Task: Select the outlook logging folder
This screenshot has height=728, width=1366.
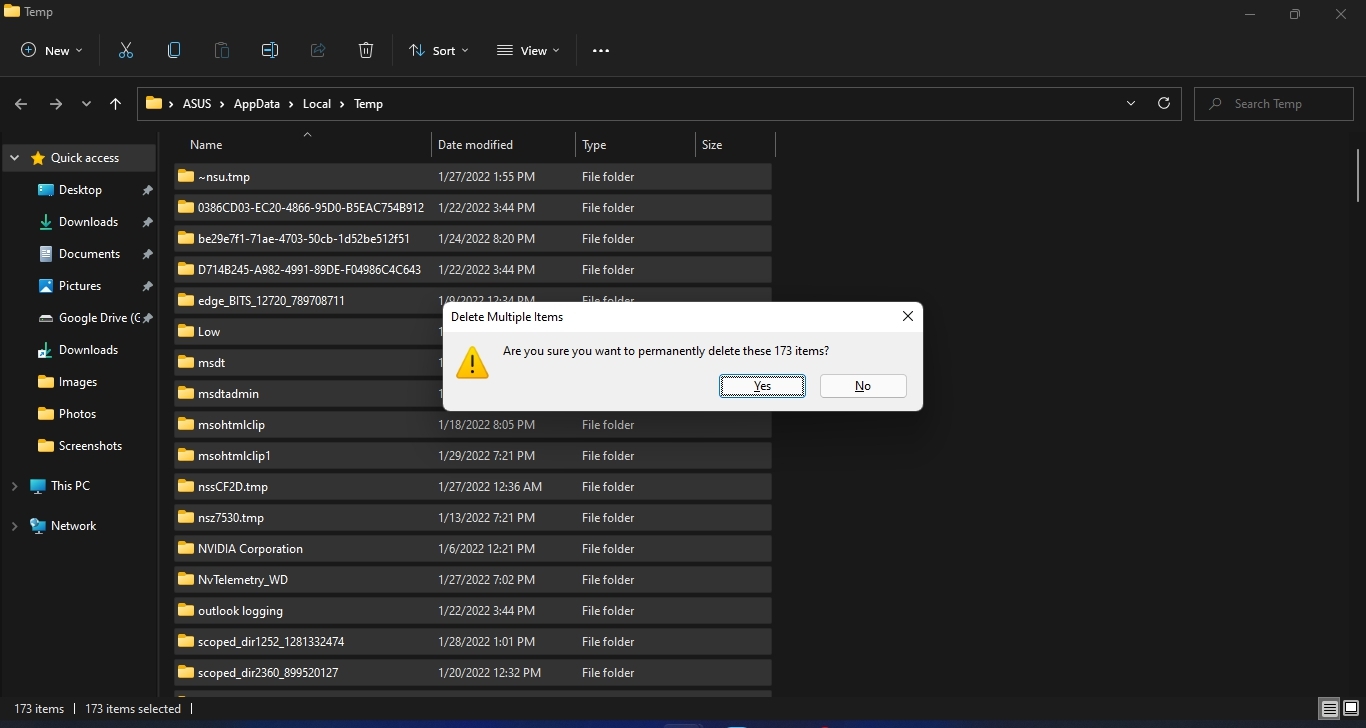Action: (473, 610)
